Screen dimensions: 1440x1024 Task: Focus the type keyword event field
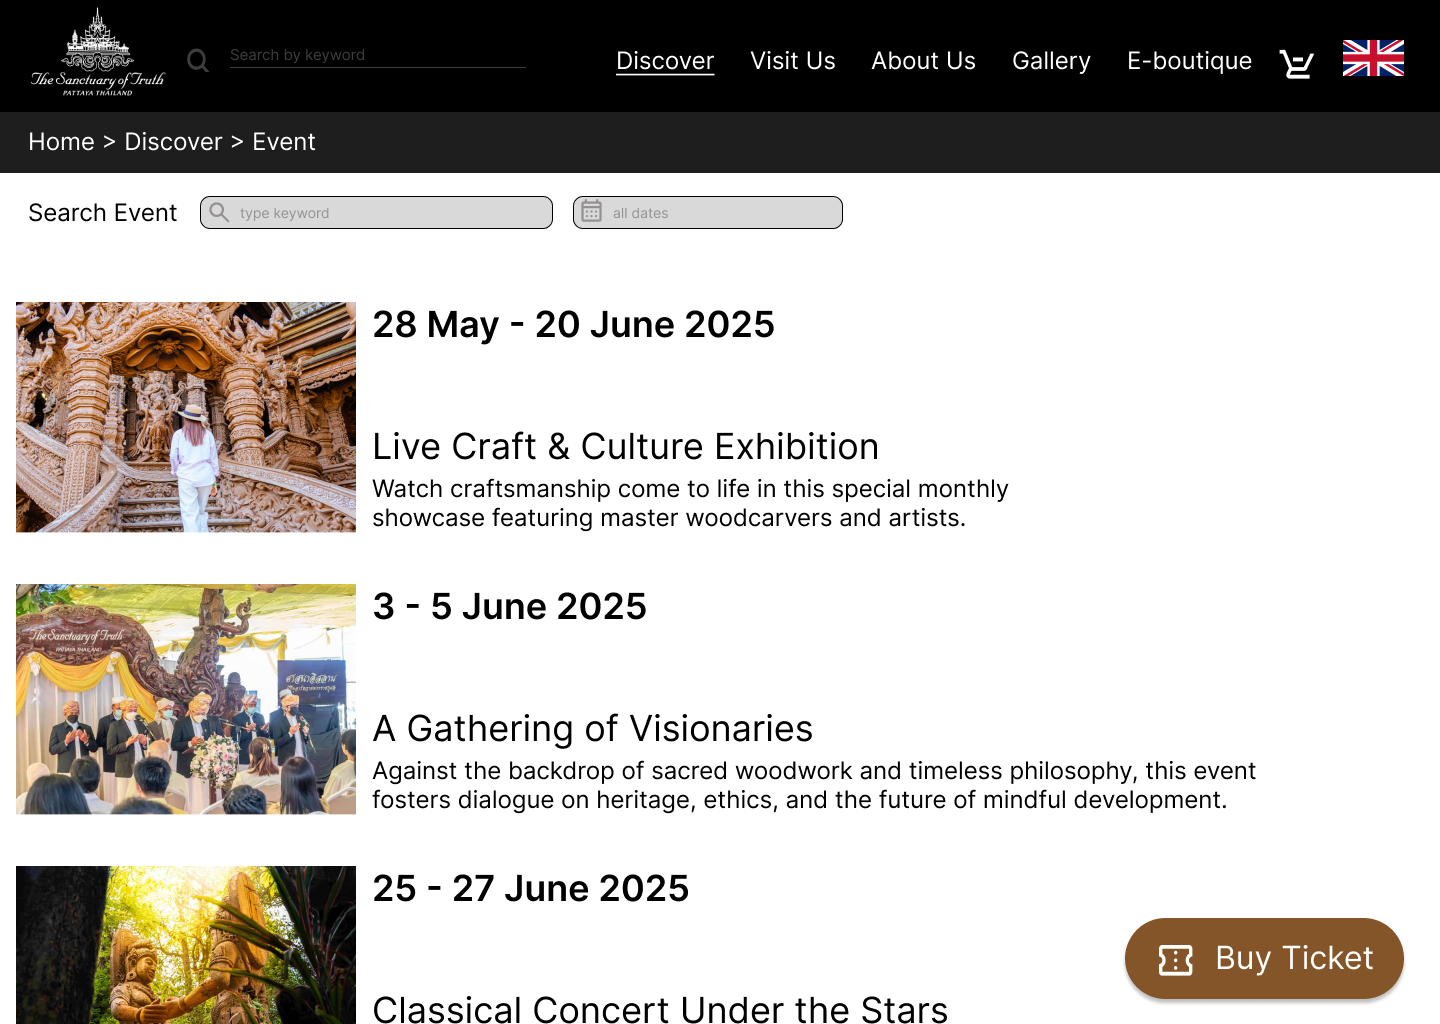[x=376, y=212]
